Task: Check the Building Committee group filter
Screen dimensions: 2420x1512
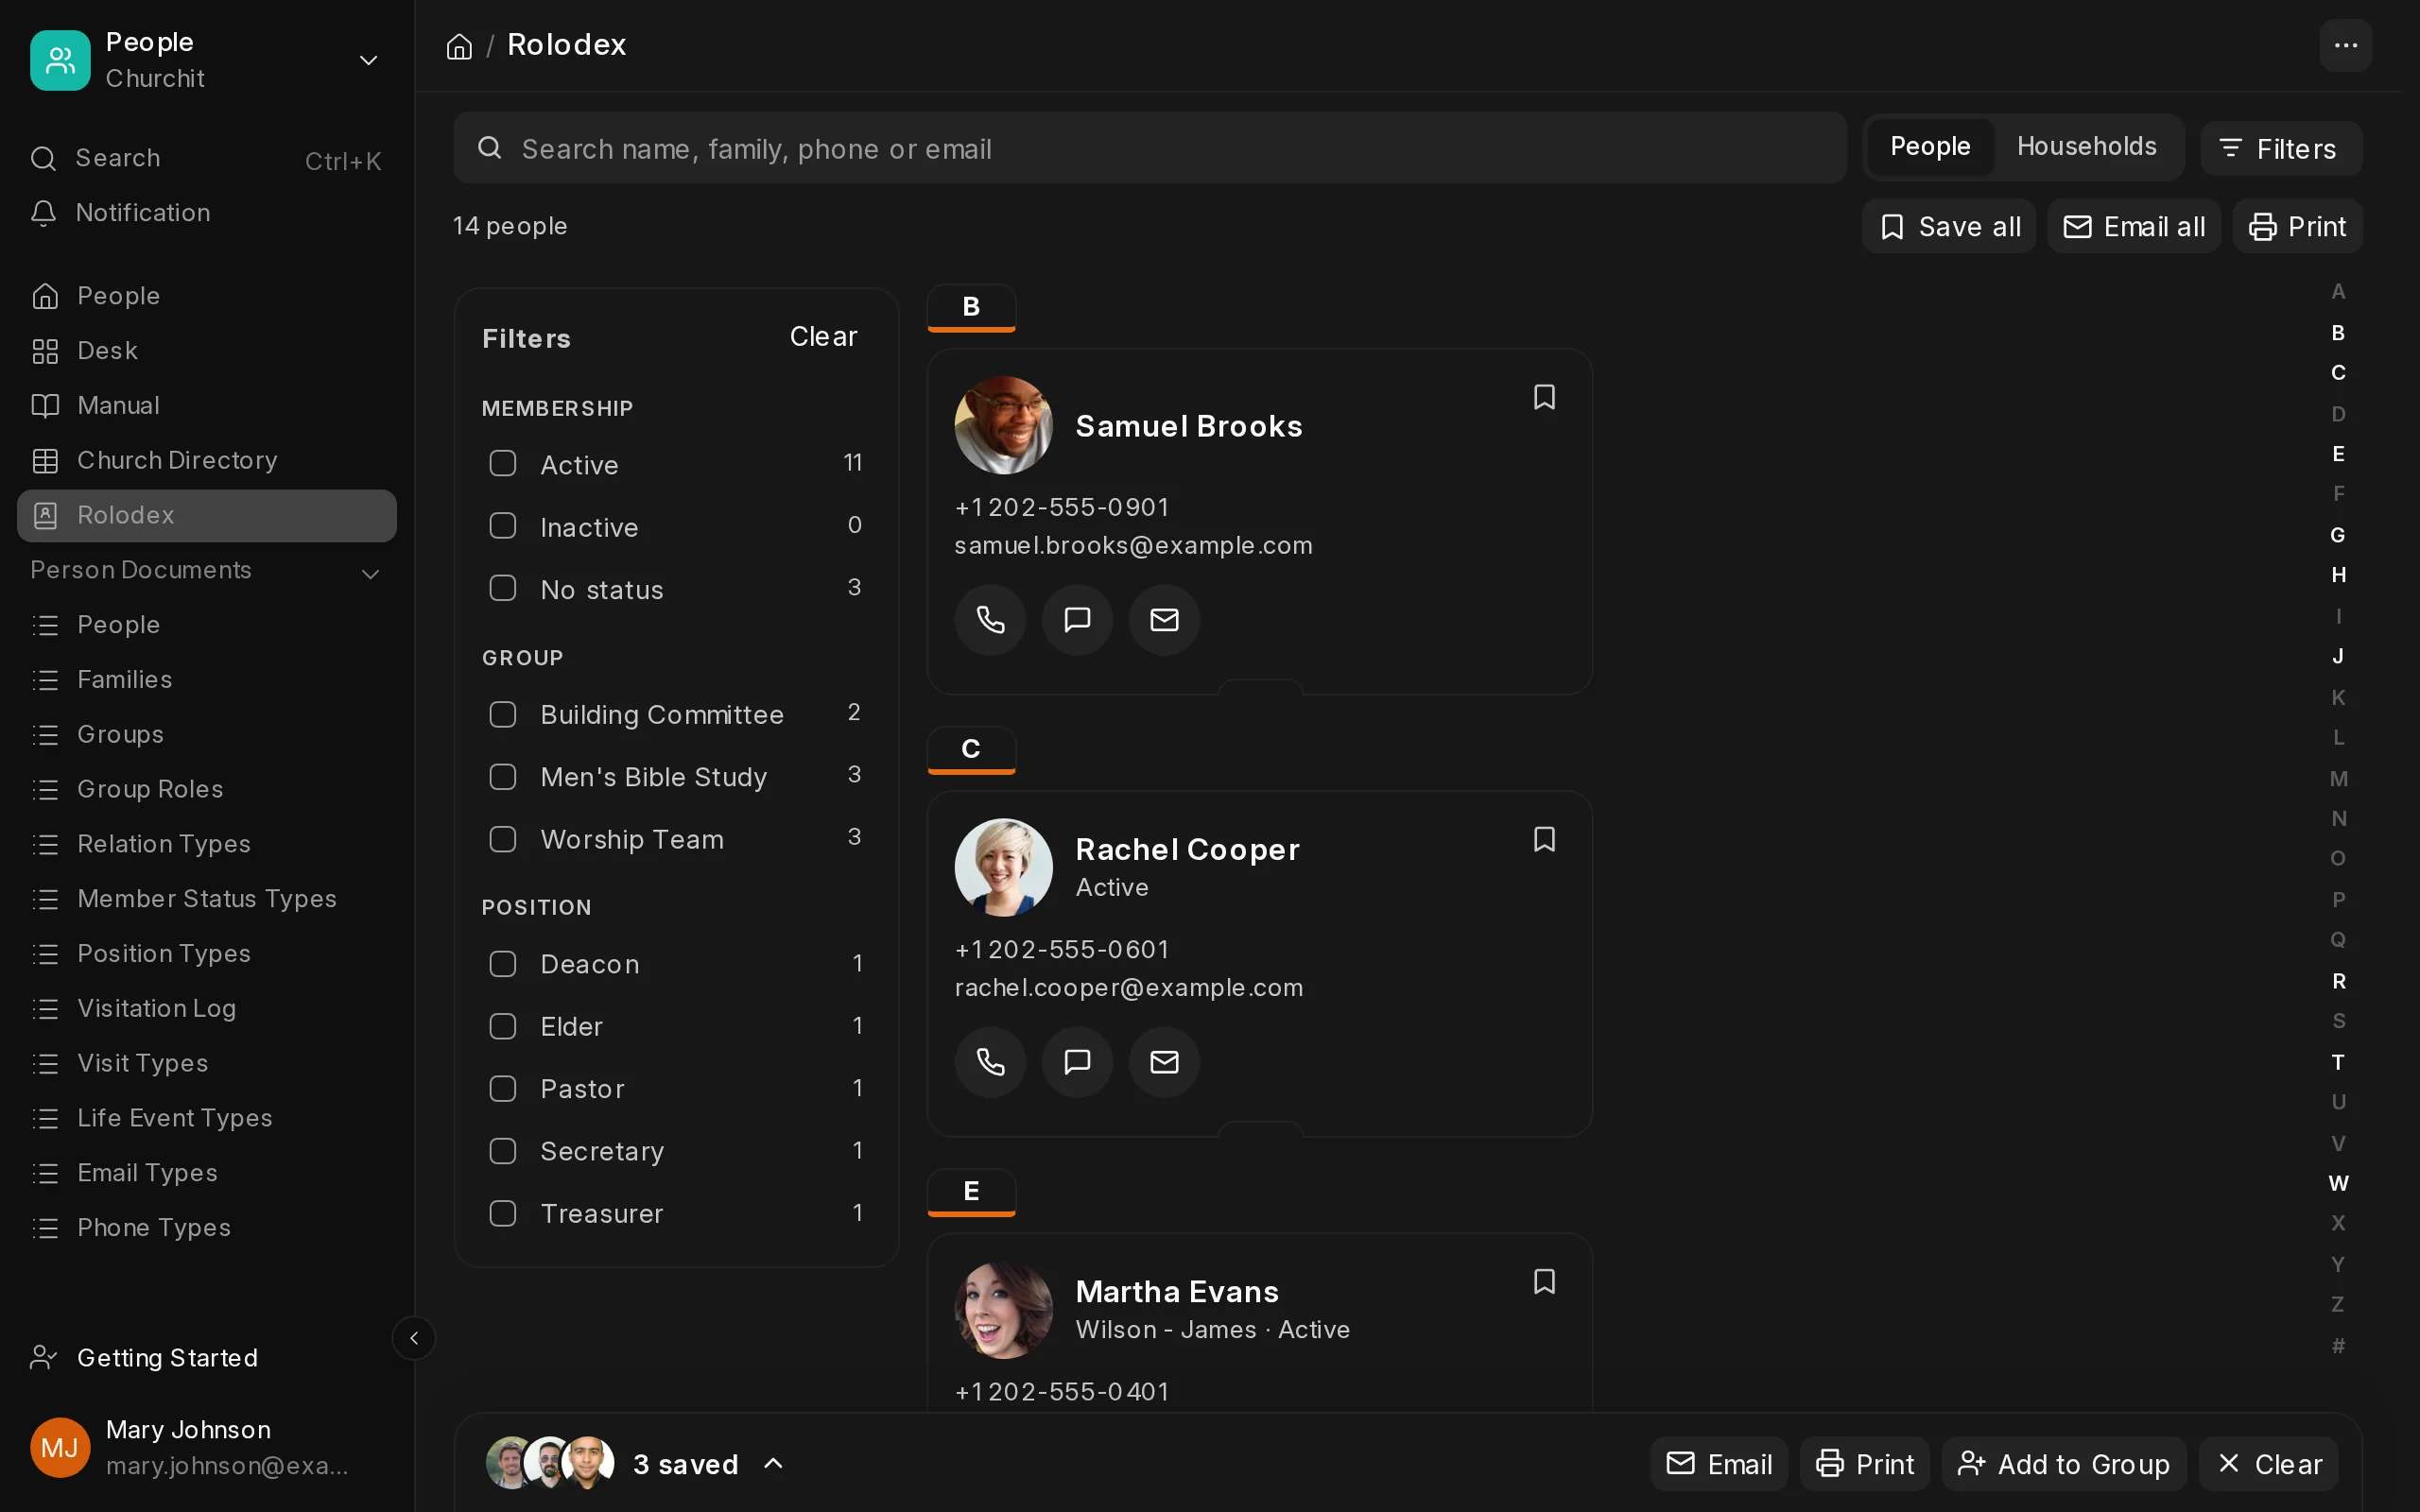Action: (502, 714)
